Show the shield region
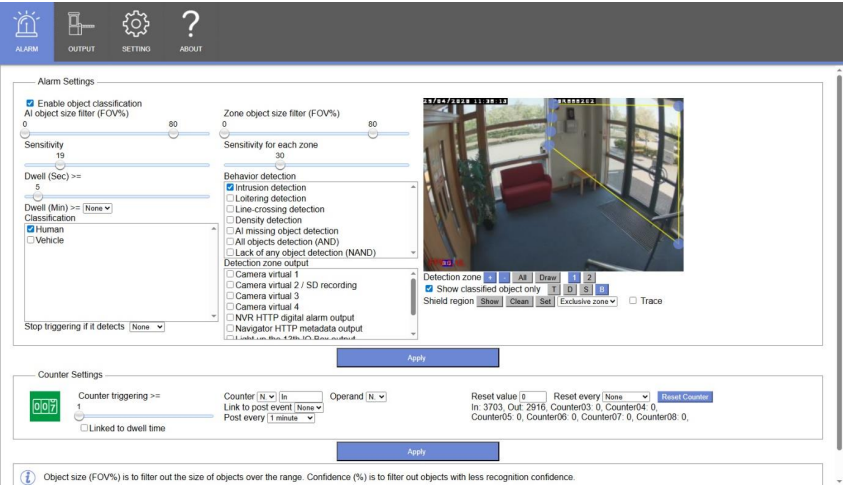The height and width of the screenshot is (486, 846). click(489, 302)
